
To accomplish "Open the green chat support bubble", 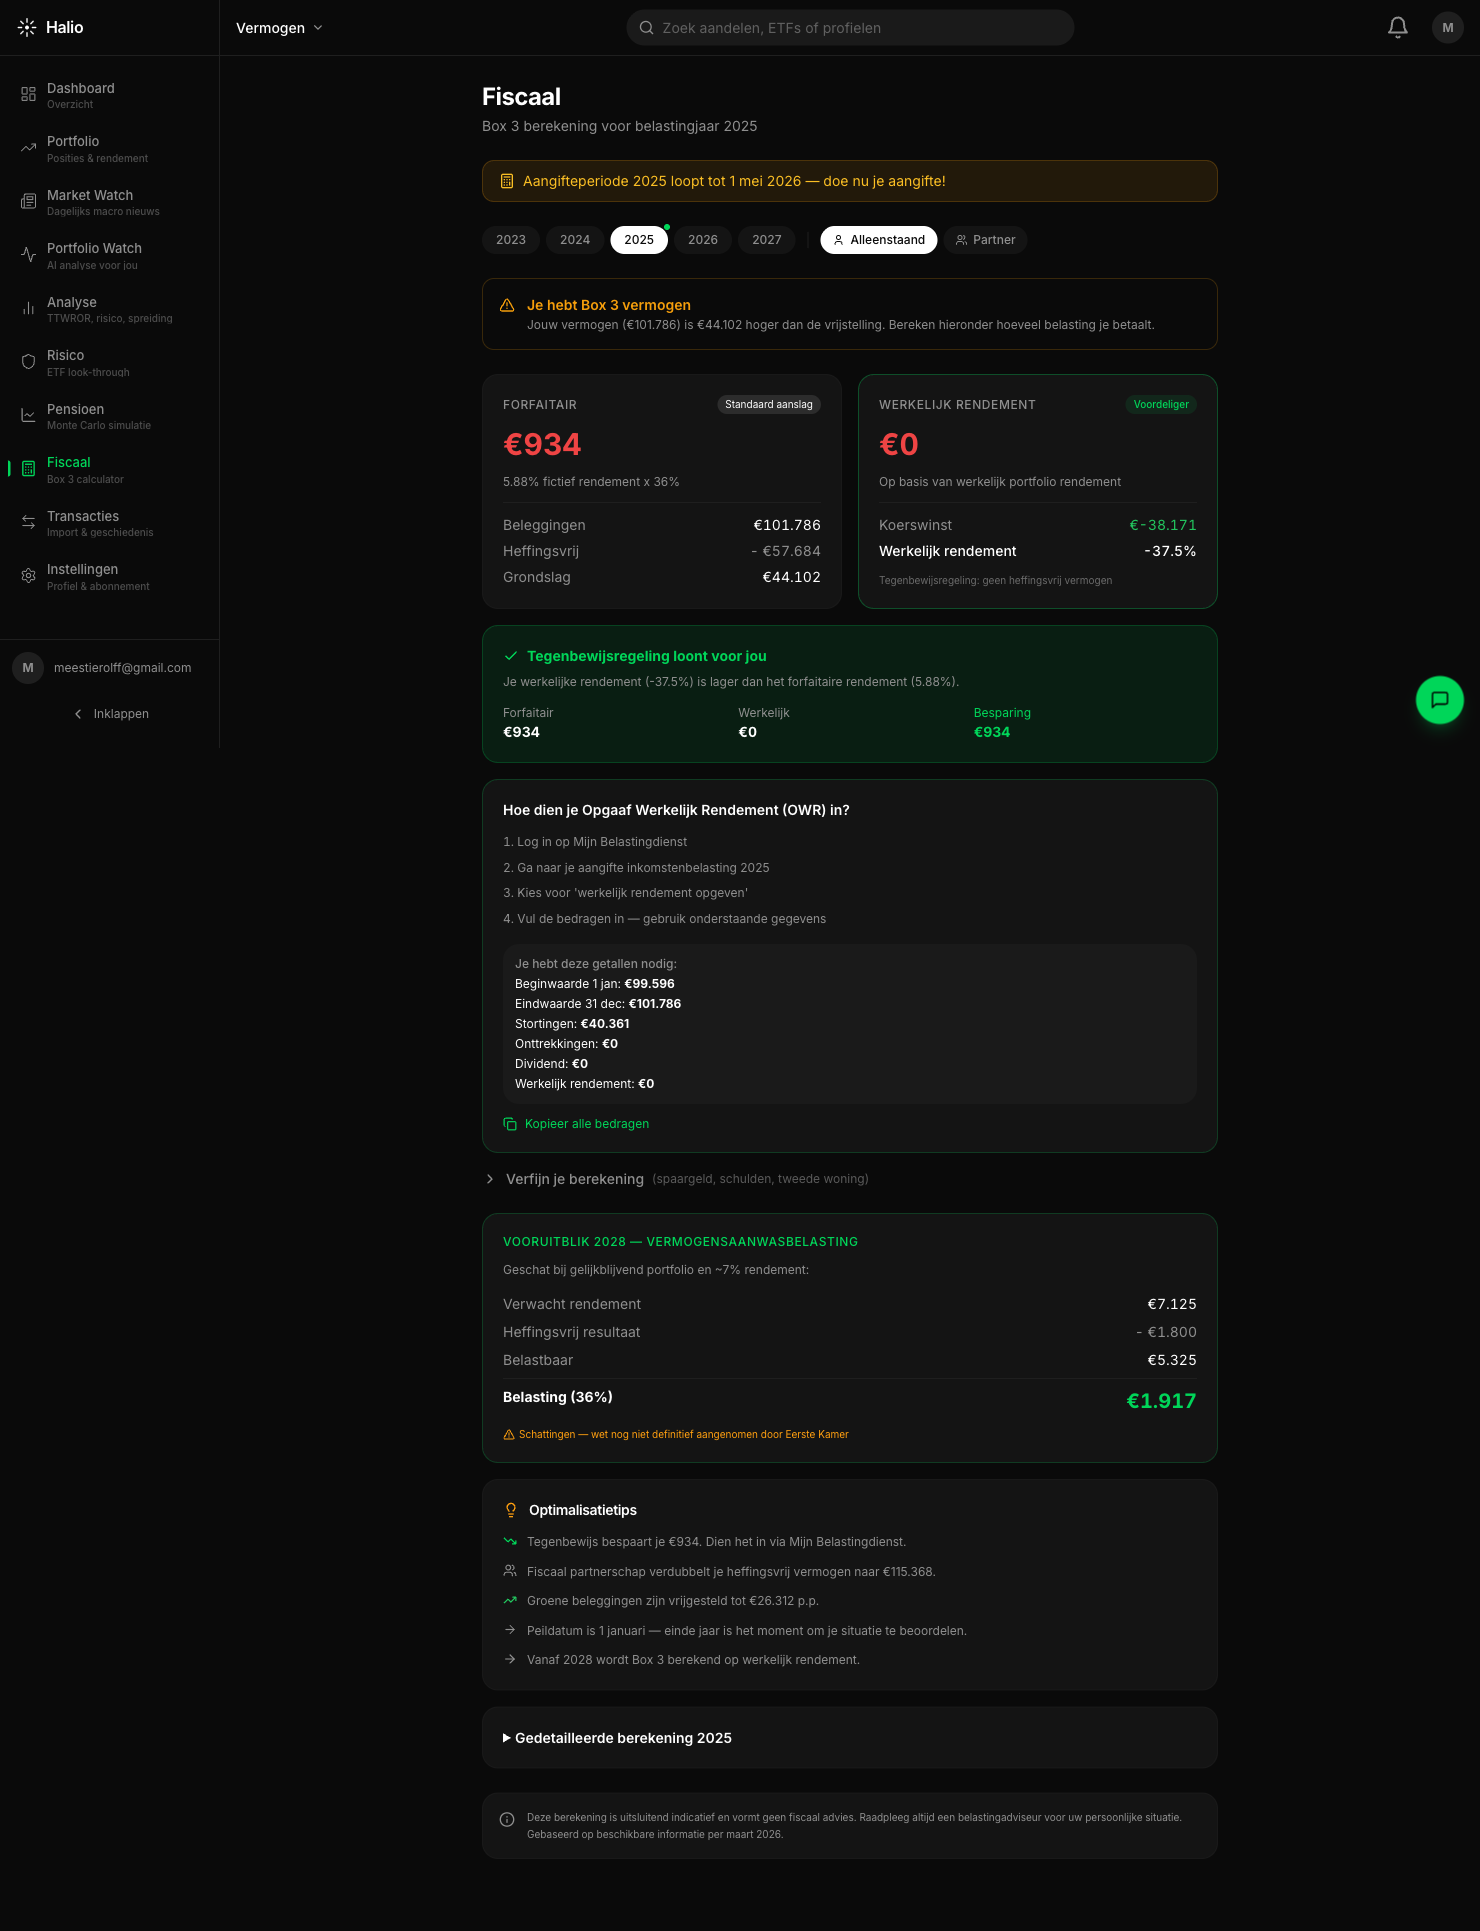I will [x=1440, y=700].
